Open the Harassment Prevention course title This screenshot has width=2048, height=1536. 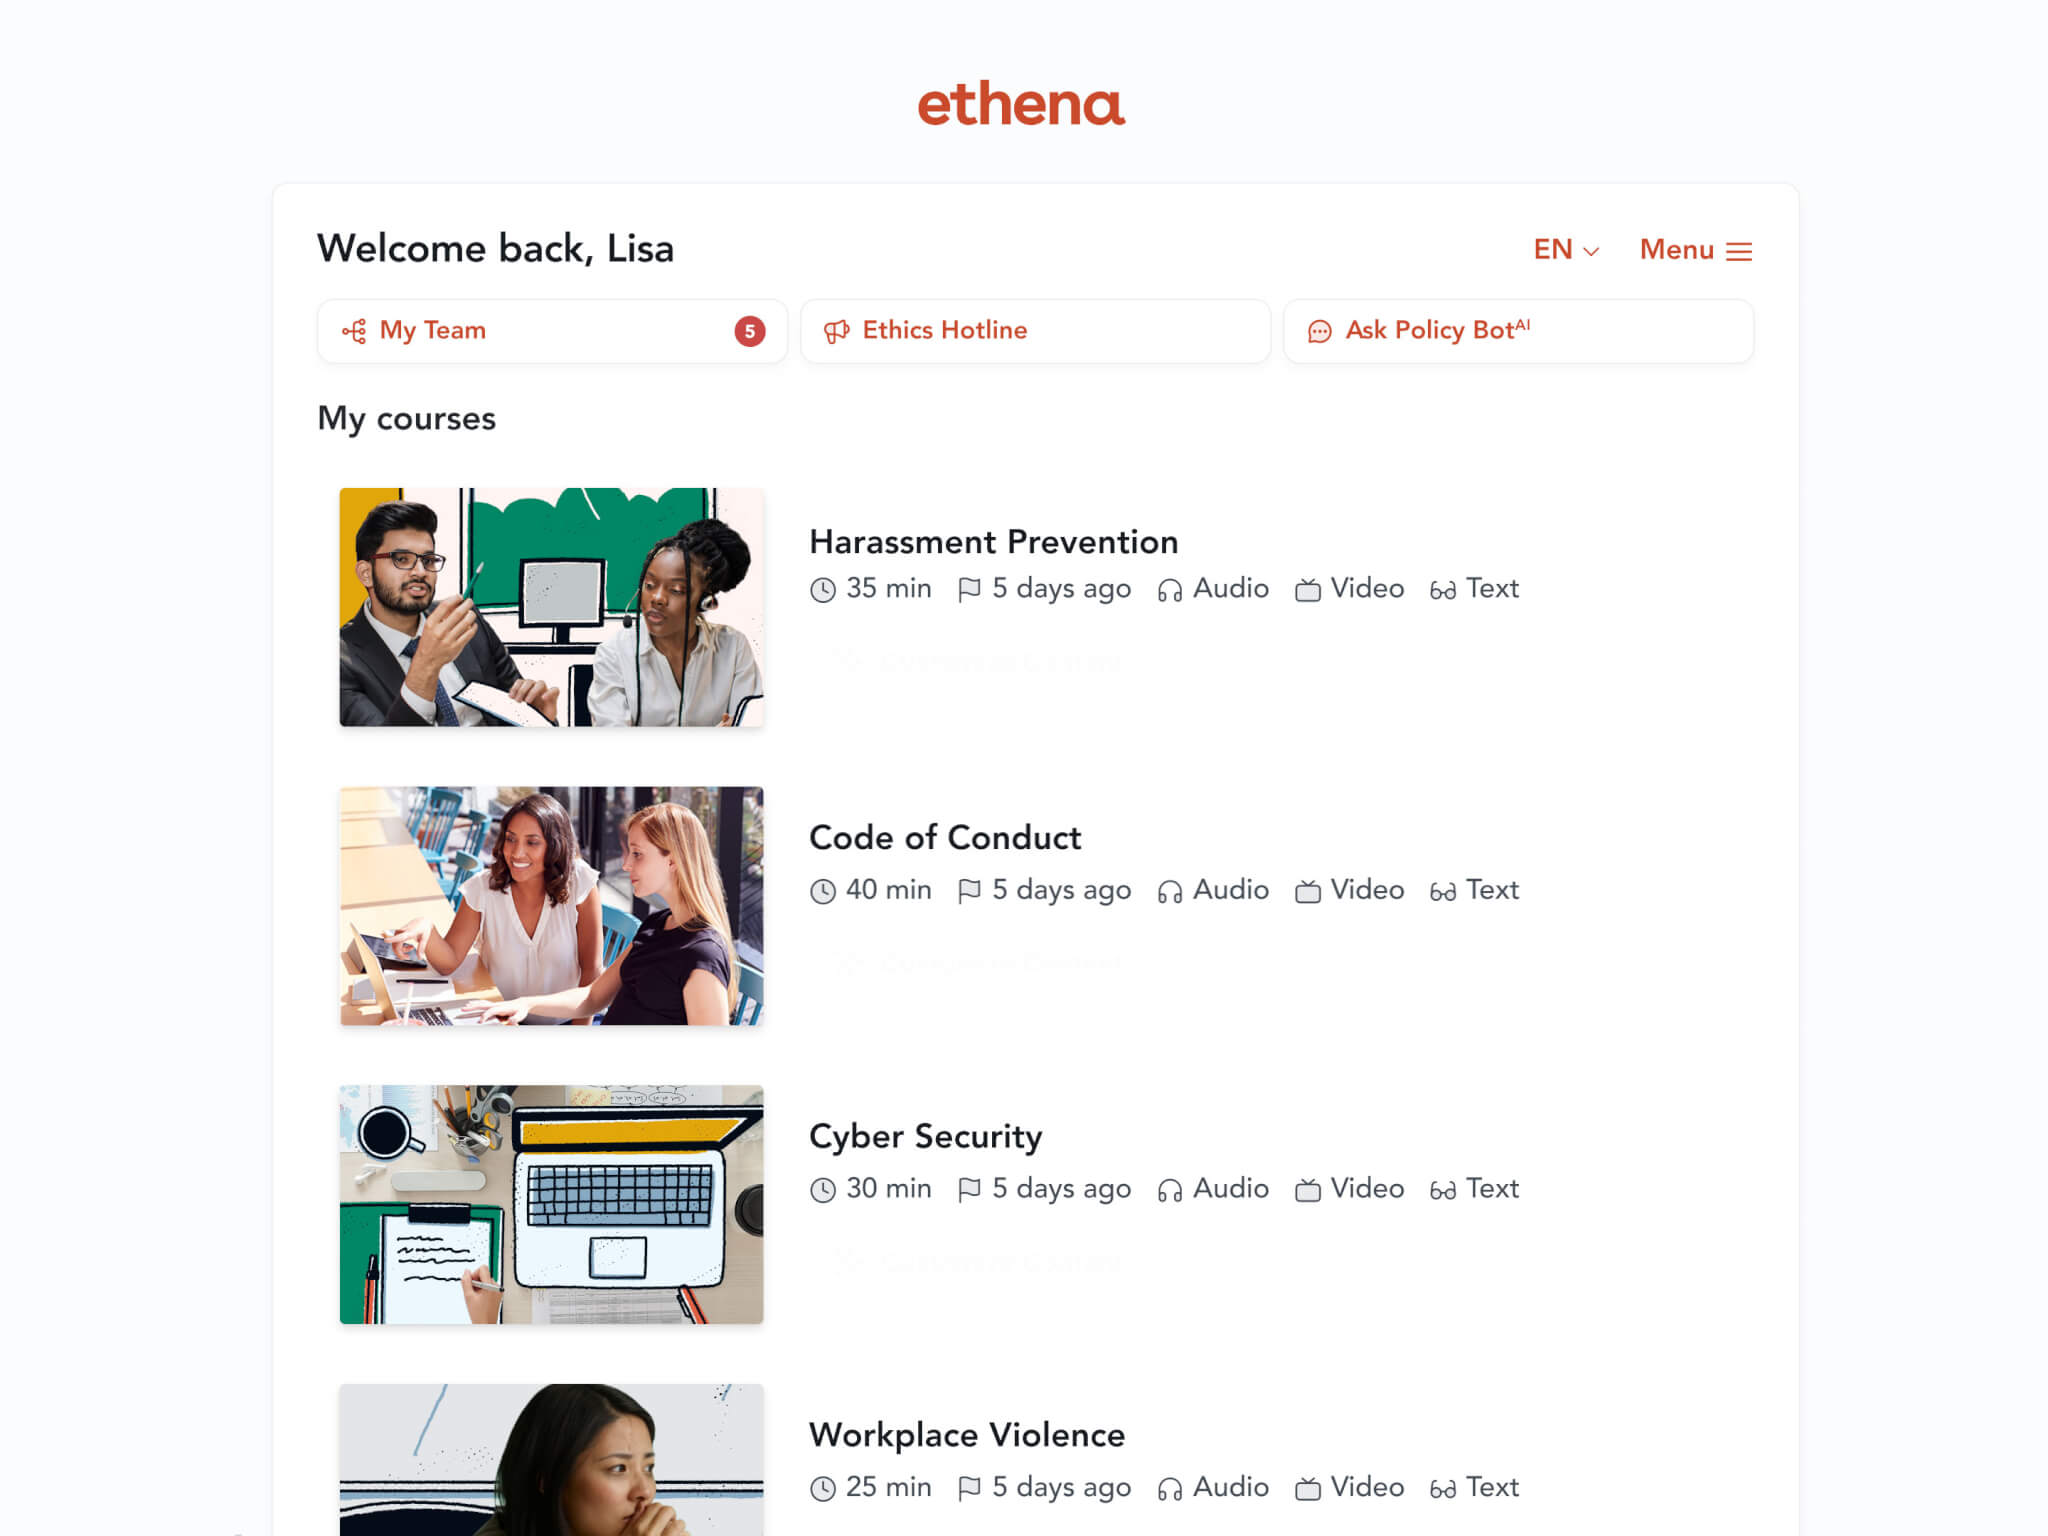993,542
